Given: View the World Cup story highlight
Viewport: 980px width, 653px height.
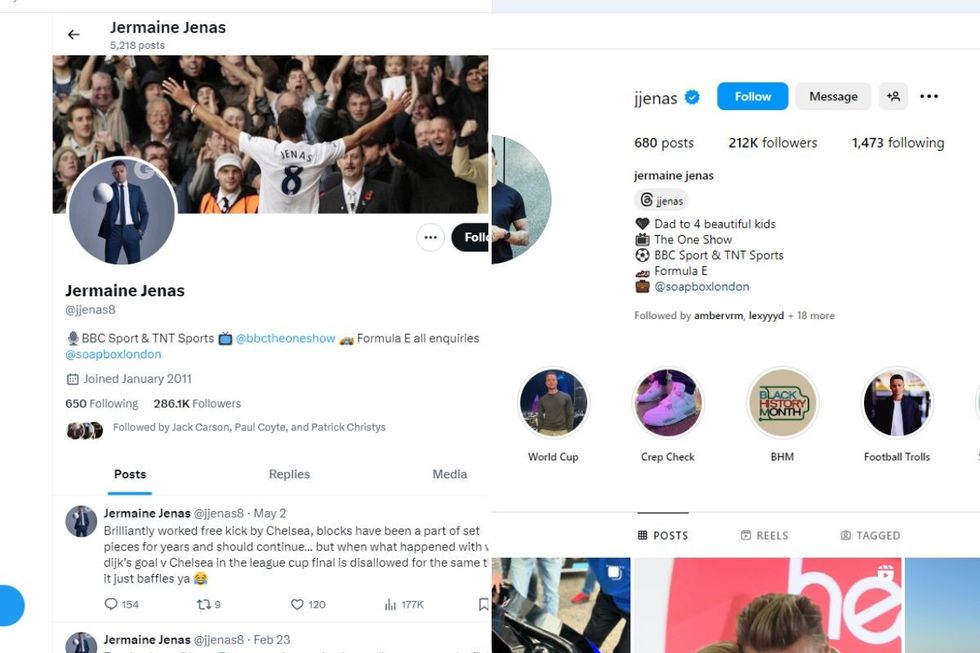Looking at the screenshot, I should pos(553,403).
